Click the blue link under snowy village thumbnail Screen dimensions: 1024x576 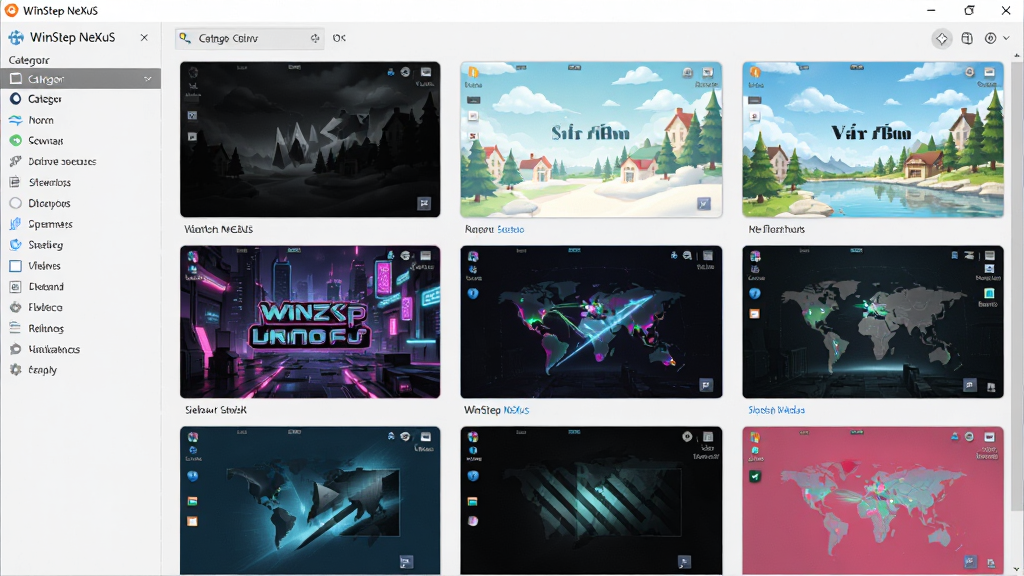[x=511, y=230]
